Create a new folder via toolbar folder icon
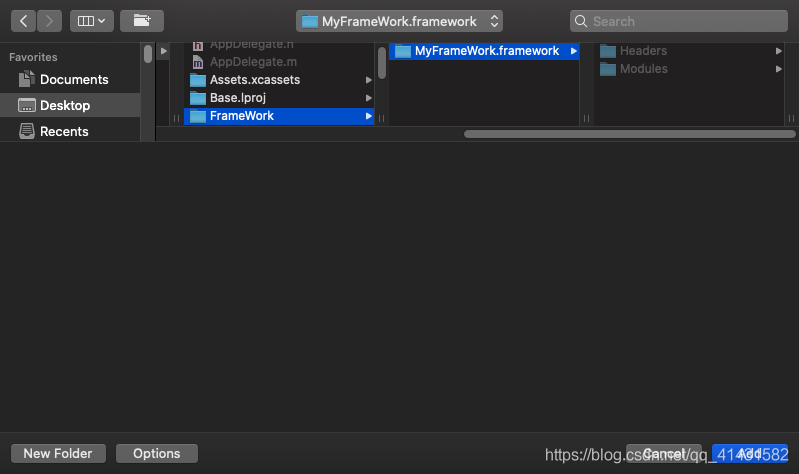Screen dimensions: 799x474 [142, 21]
